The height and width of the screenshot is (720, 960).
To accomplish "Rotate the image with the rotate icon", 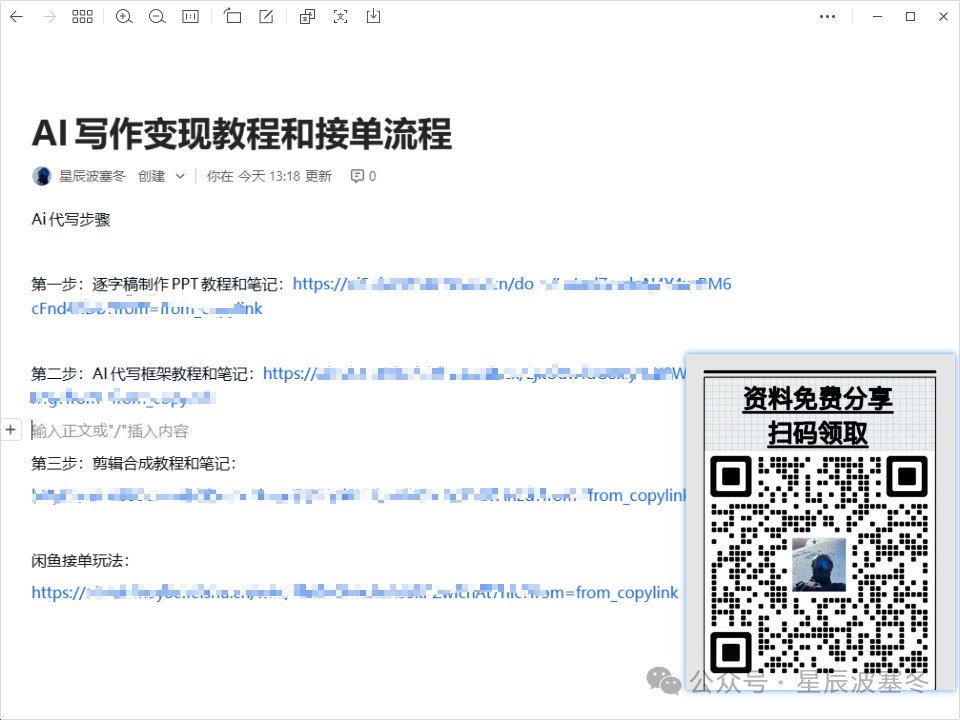I will click(233, 16).
